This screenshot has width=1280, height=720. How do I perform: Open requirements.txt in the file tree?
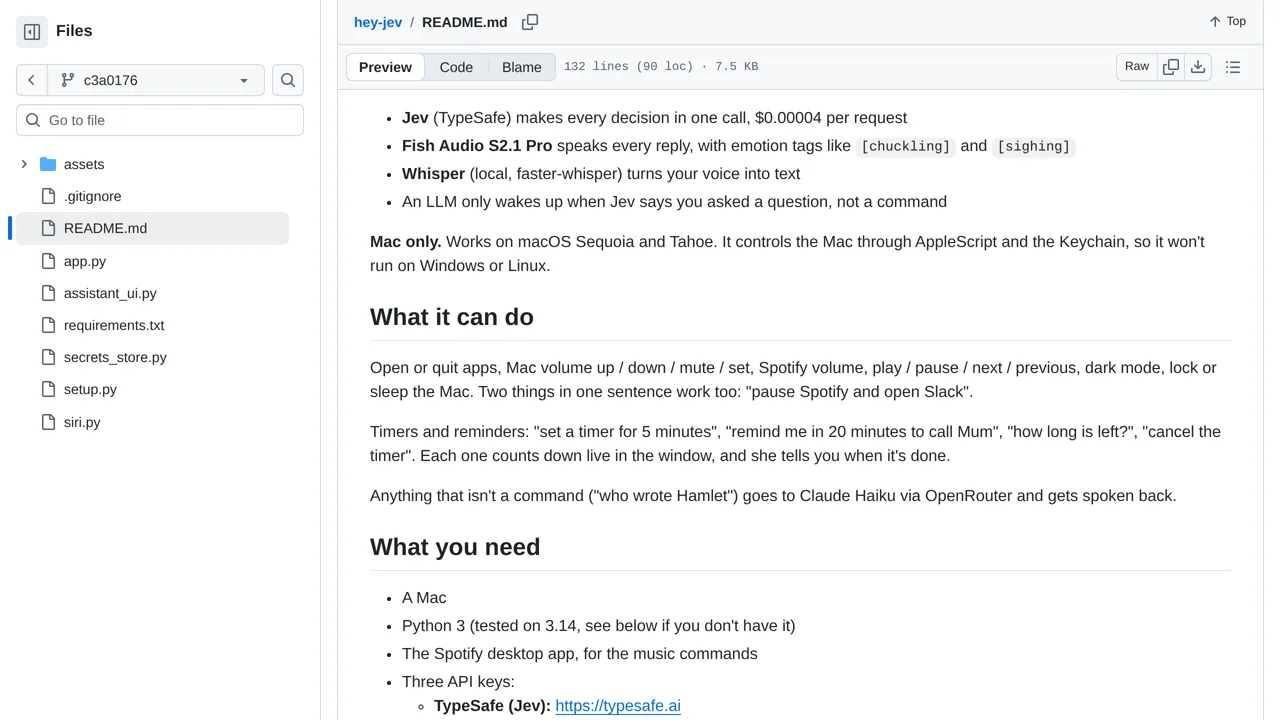pos(114,325)
